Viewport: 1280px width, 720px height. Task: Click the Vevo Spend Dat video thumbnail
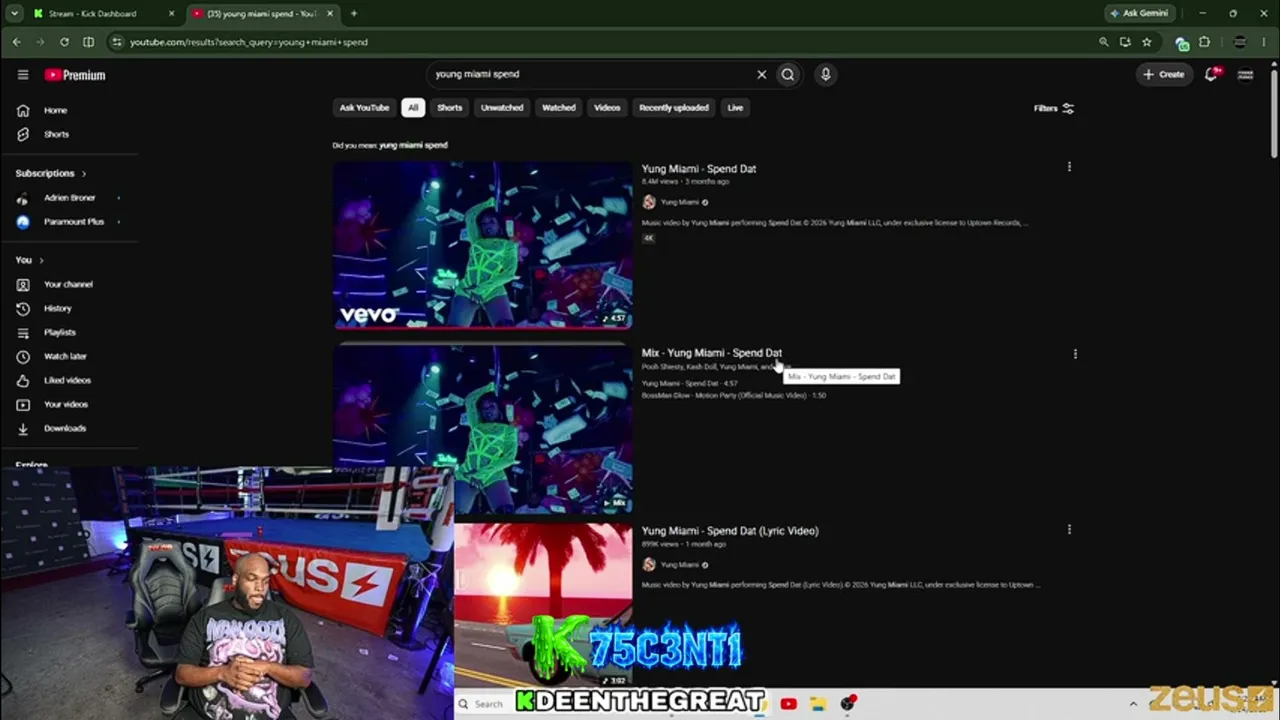click(483, 245)
